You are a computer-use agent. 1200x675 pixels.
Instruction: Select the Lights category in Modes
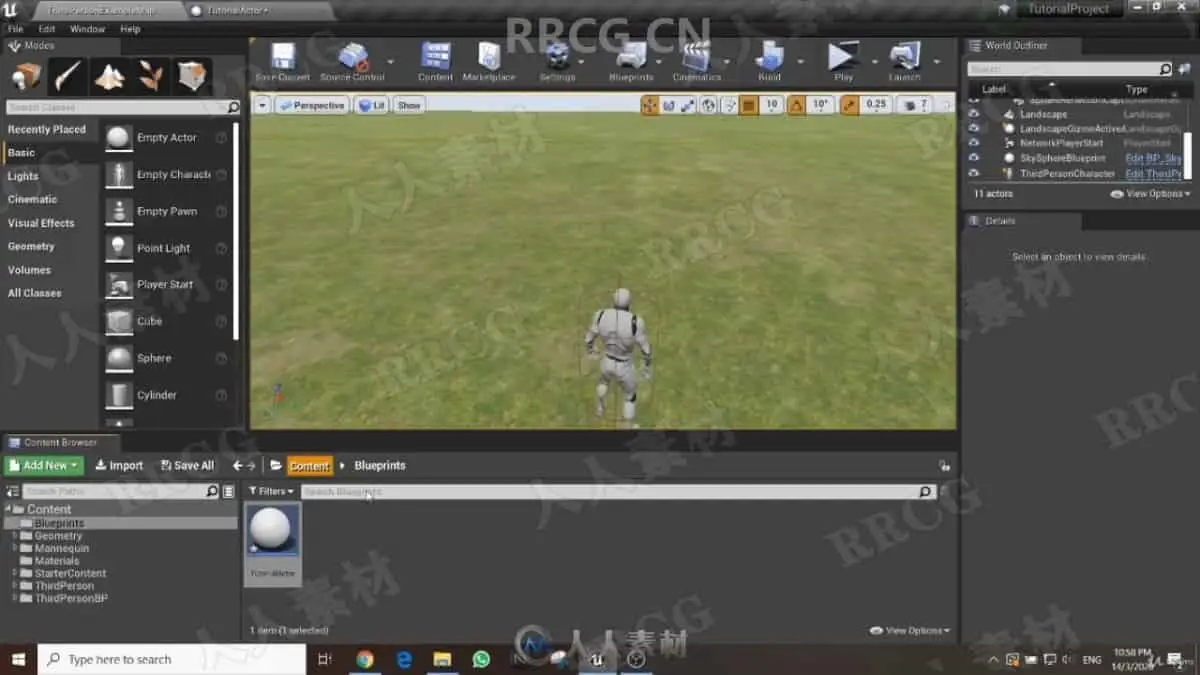(x=23, y=176)
